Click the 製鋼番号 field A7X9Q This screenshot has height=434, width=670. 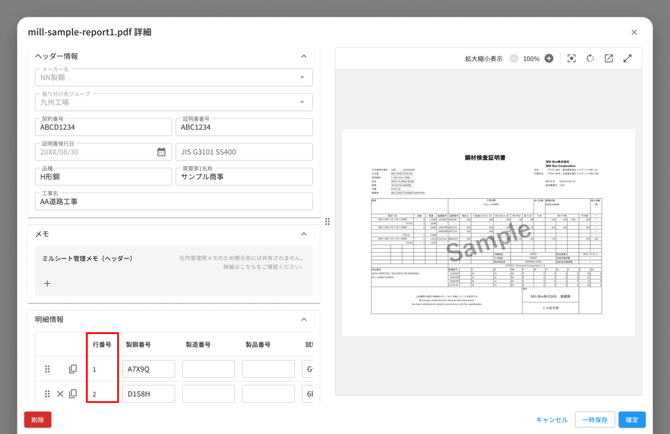(x=149, y=369)
